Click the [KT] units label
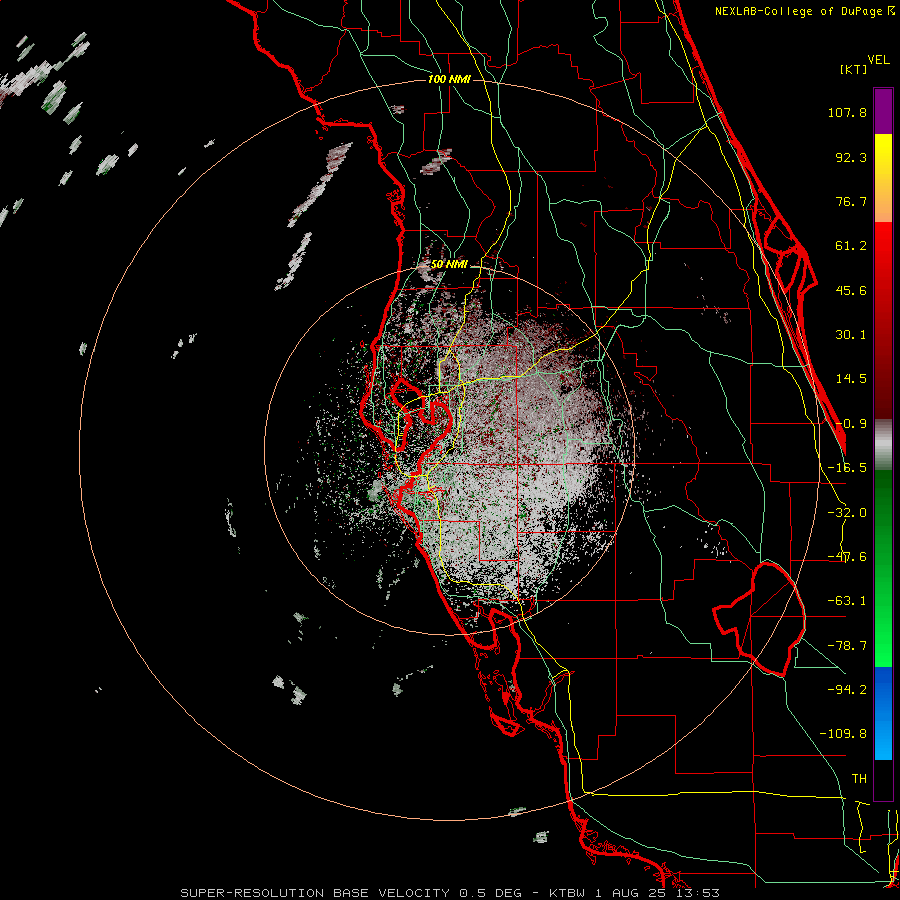 click(x=854, y=69)
